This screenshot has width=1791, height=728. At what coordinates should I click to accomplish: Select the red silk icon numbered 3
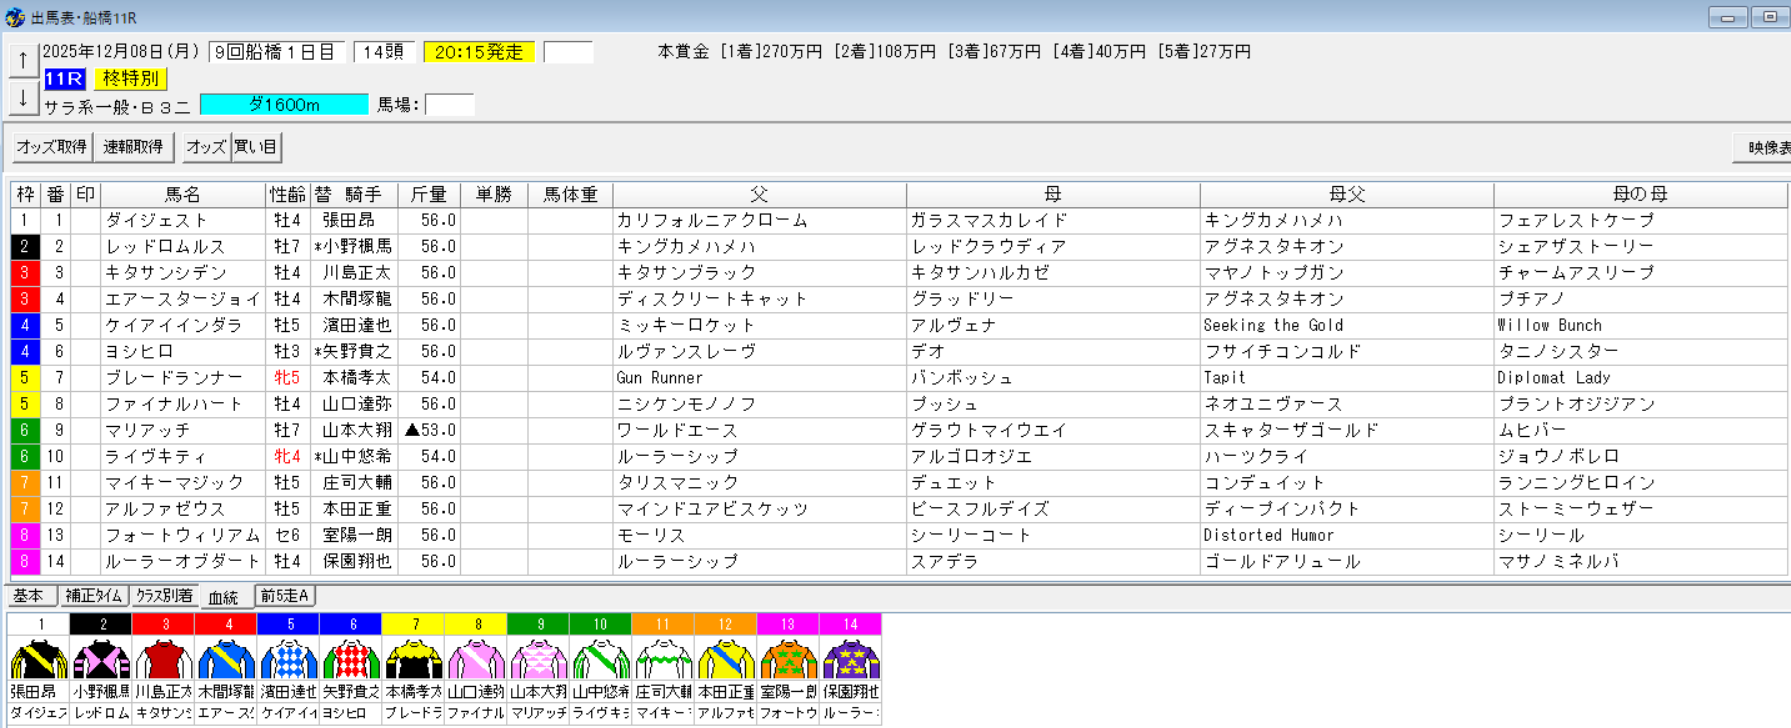164,660
